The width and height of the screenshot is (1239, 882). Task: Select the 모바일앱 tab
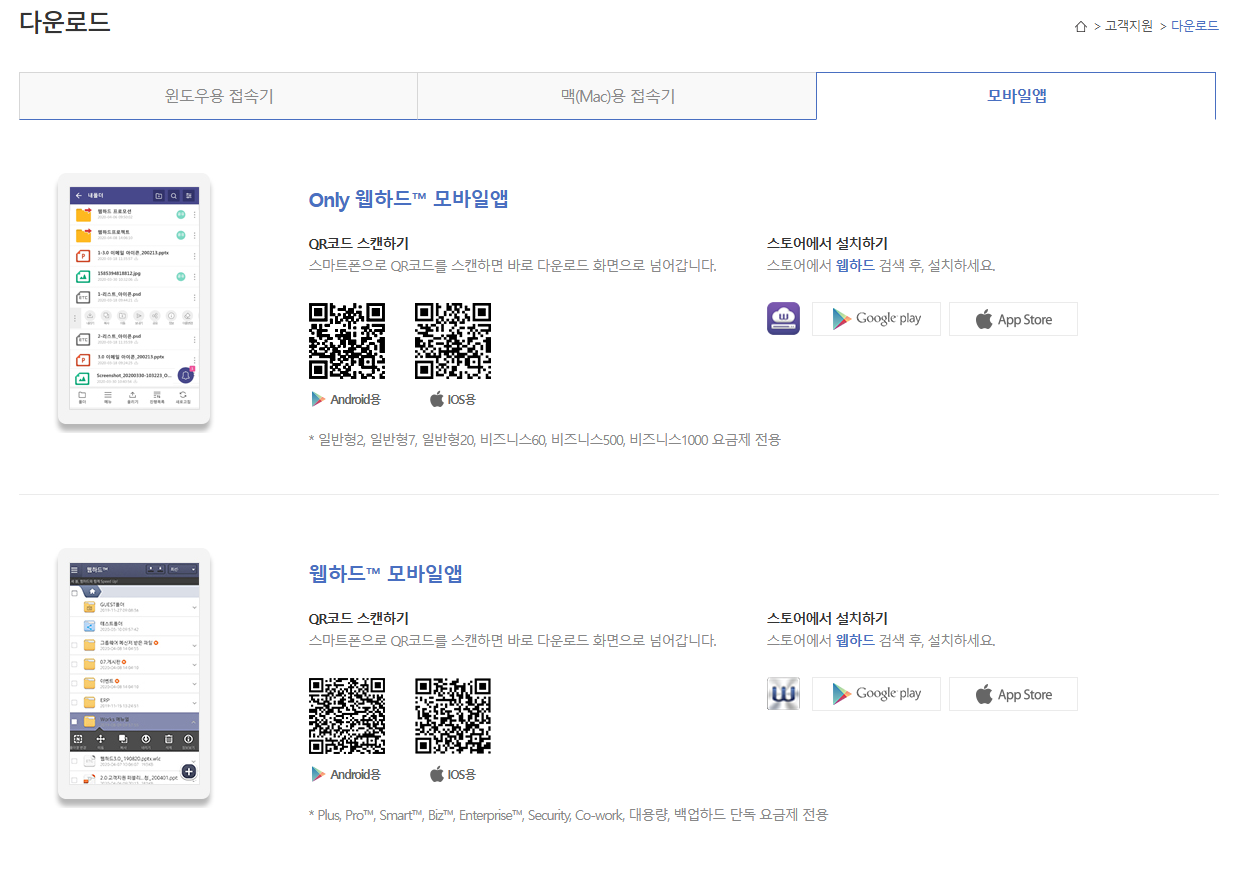[x=1016, y=96]
